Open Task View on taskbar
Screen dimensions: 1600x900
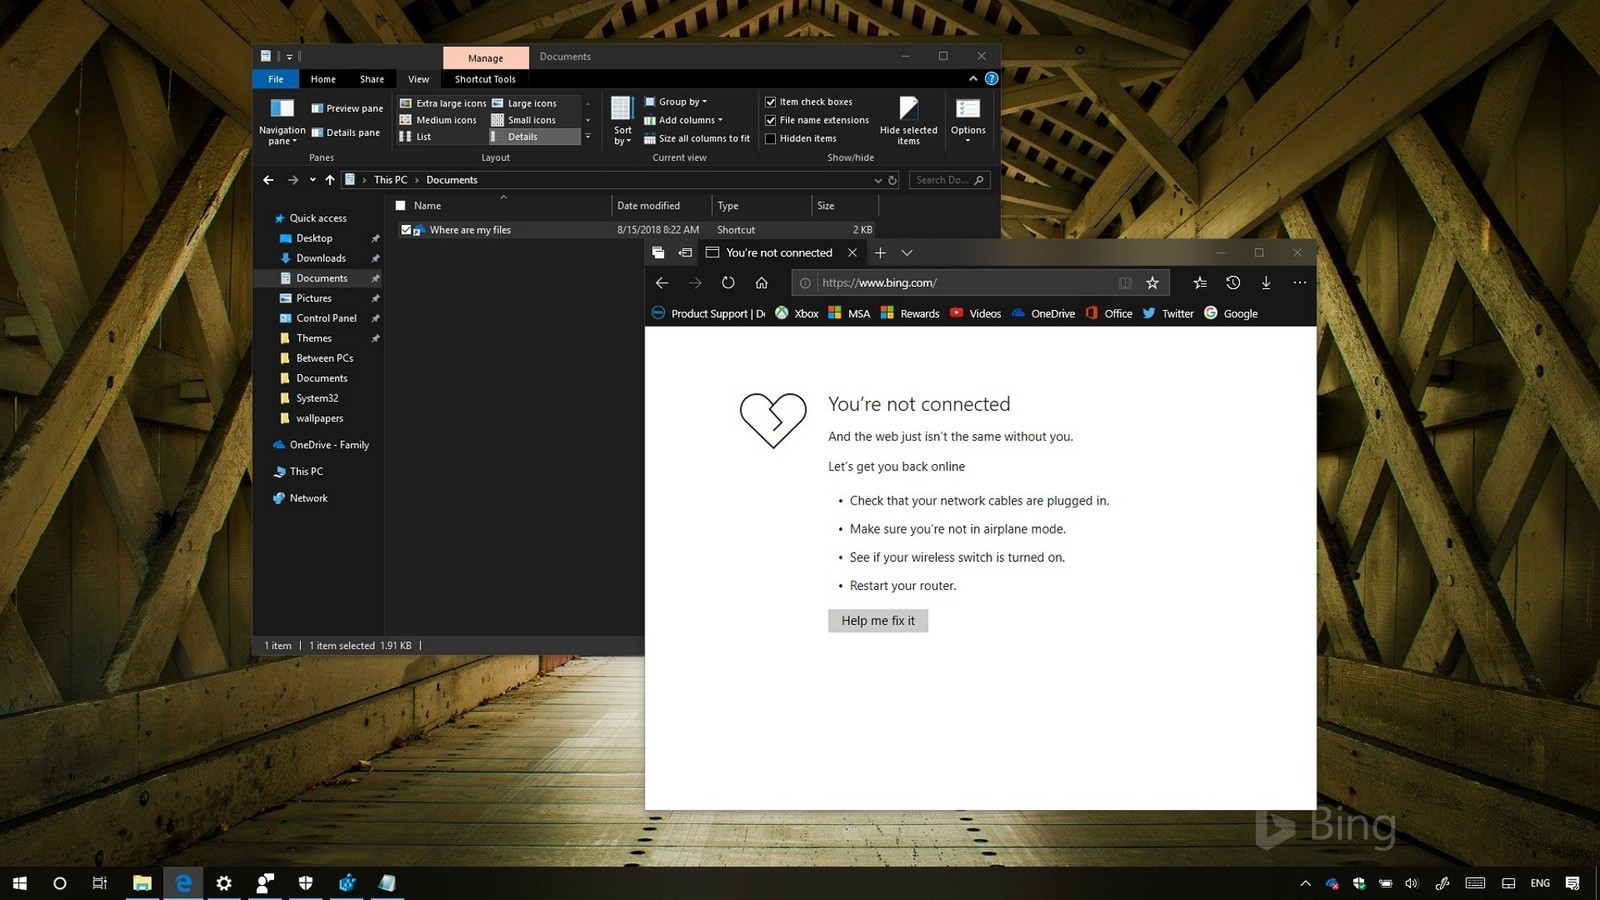coord(100,883)
